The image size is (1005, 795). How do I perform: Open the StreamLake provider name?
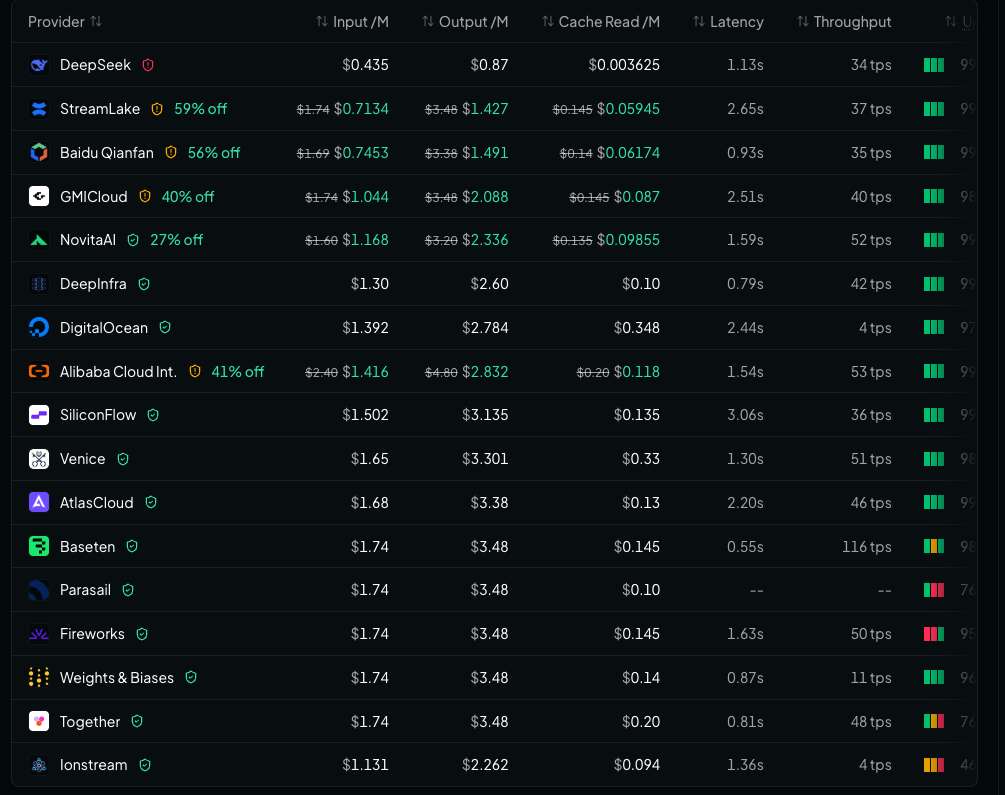100,109
